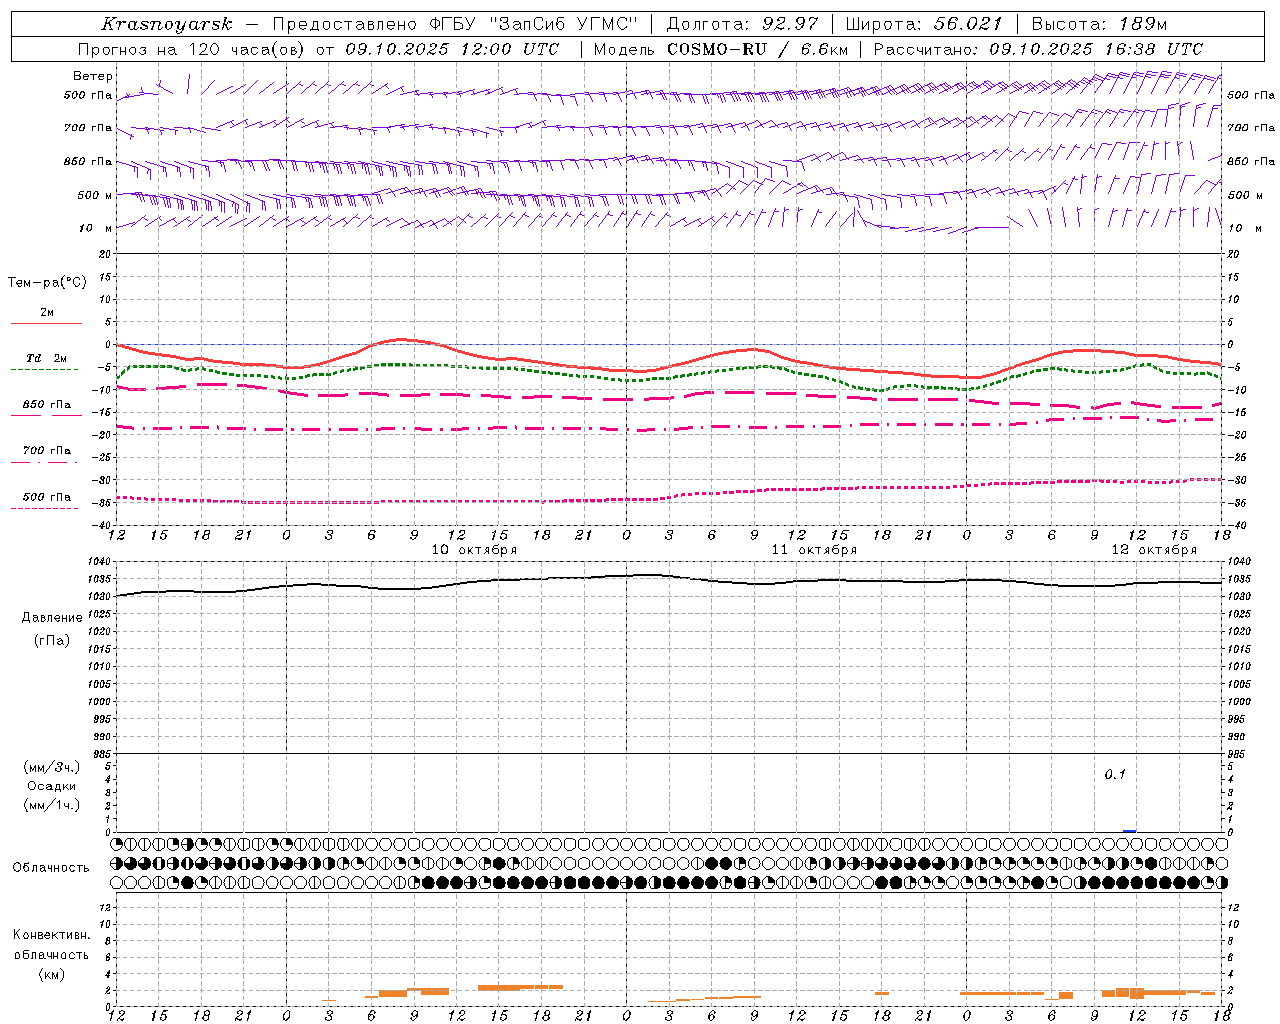The height and width of the screenshot is (1024, 1280).
Task: Click the '(мм/3ч.)' precipitation unit label
Action: tap(52, 767)
